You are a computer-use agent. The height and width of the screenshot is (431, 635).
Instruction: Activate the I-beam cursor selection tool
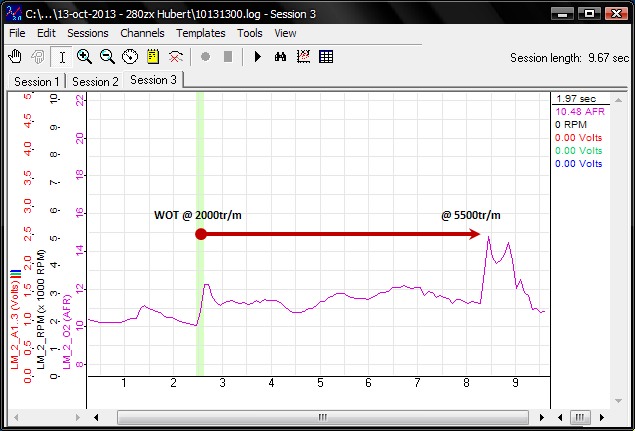pyautogui.click(x=62, y=57)
